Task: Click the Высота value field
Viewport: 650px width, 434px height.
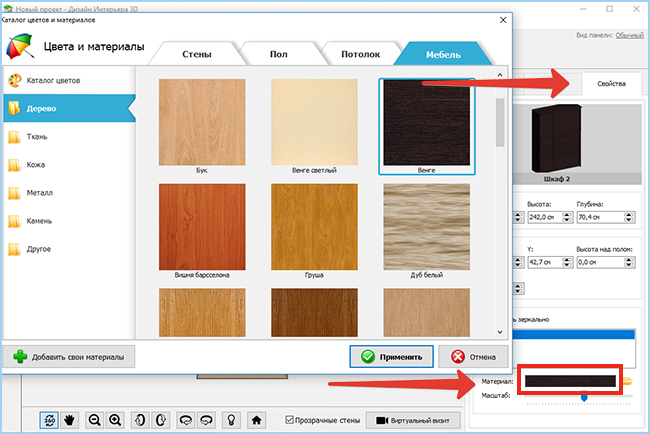Action: 545,217
